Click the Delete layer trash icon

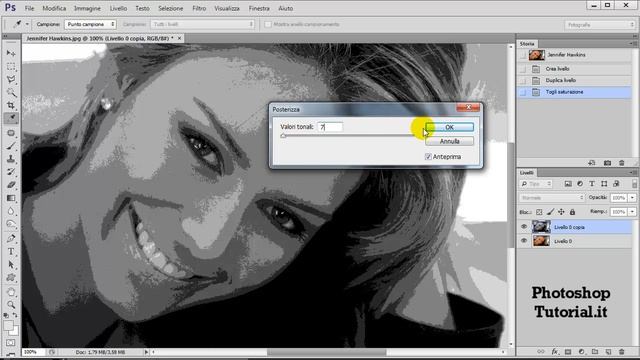(622, 351)
